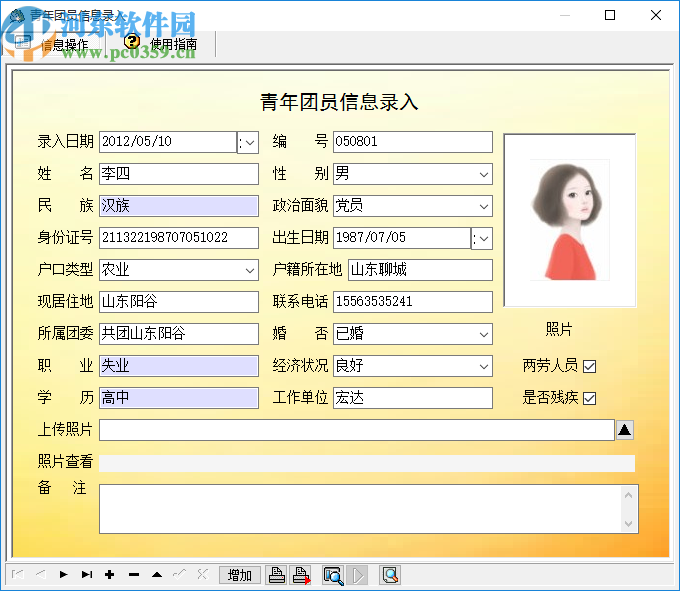Viewport: 680px width, 591px height.
Task: Click the 录入日期 date text 2012/05/10
Action: coord(137,141)
